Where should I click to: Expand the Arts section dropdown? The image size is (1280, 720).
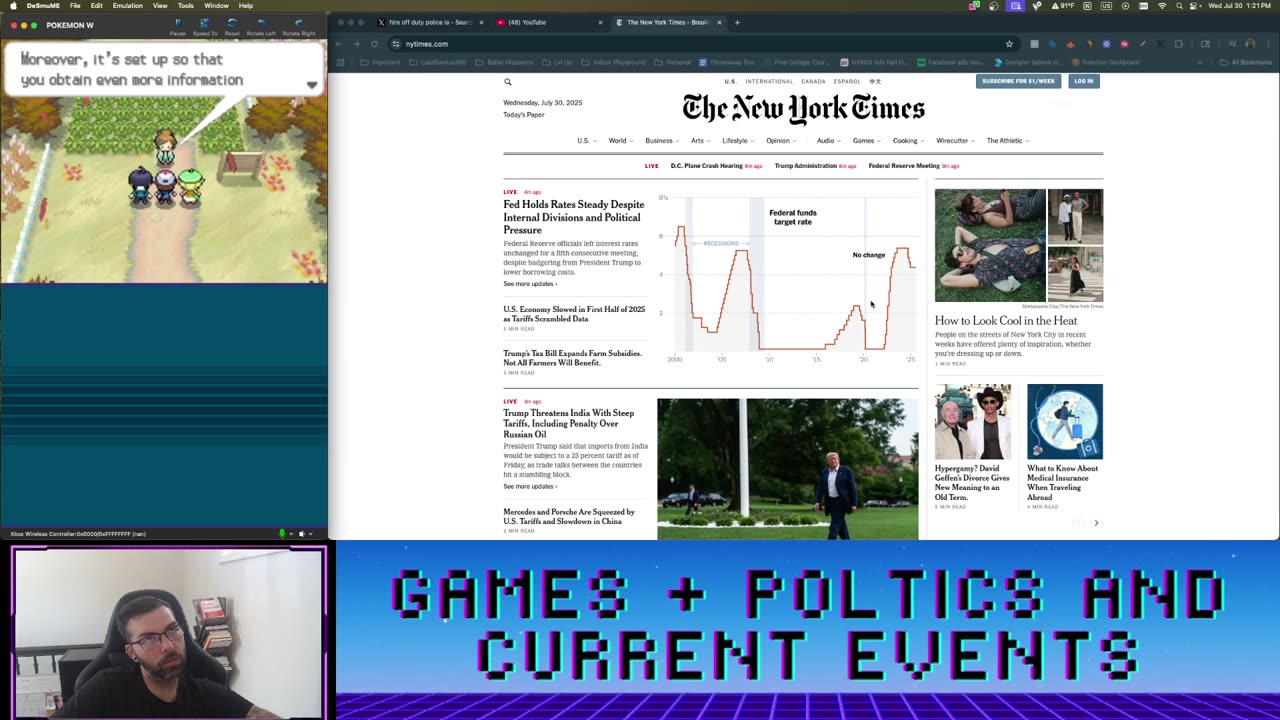coord(700,141)
